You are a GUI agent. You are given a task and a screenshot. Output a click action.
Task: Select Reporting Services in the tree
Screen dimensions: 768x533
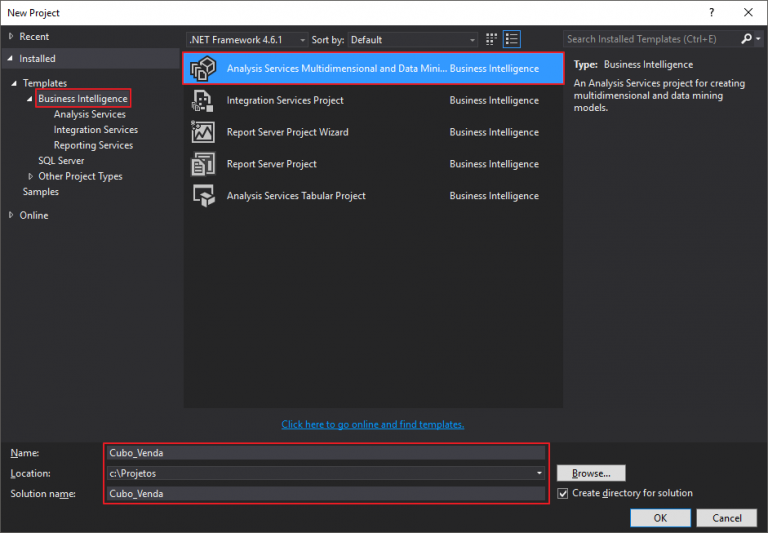point(93,145)
